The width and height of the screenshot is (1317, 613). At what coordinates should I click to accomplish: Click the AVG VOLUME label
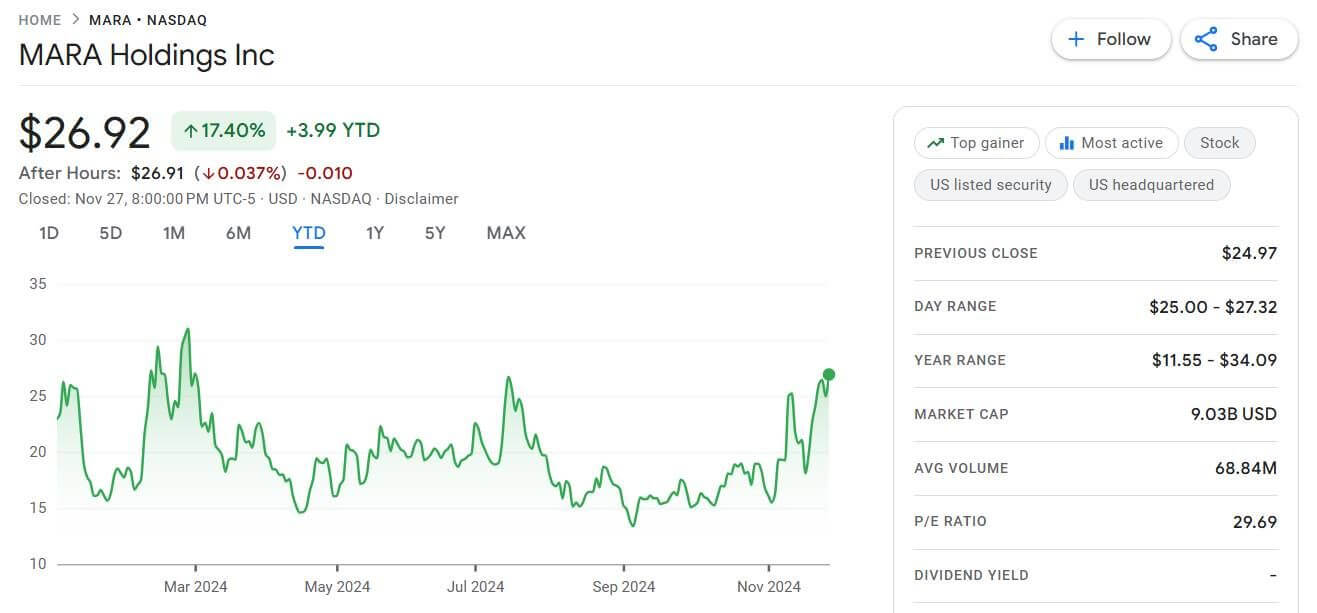[x=961, y=468]
